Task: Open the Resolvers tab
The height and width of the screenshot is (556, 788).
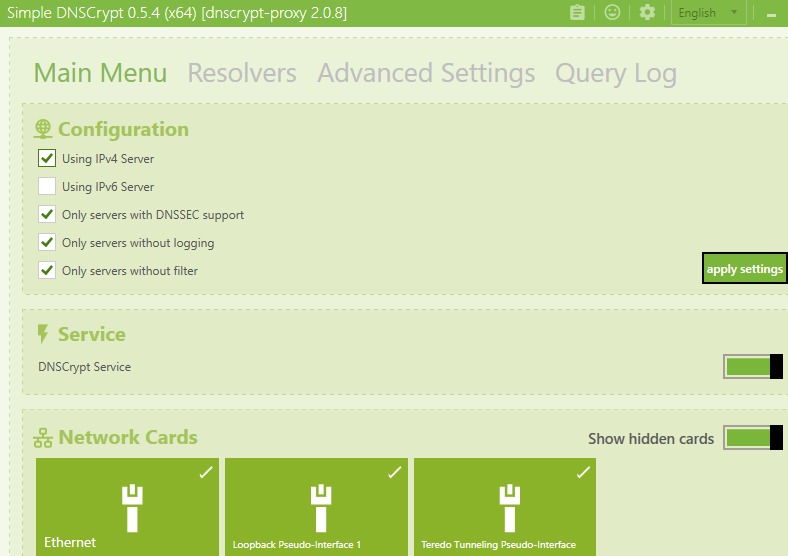Action: (x=242, y=73)
